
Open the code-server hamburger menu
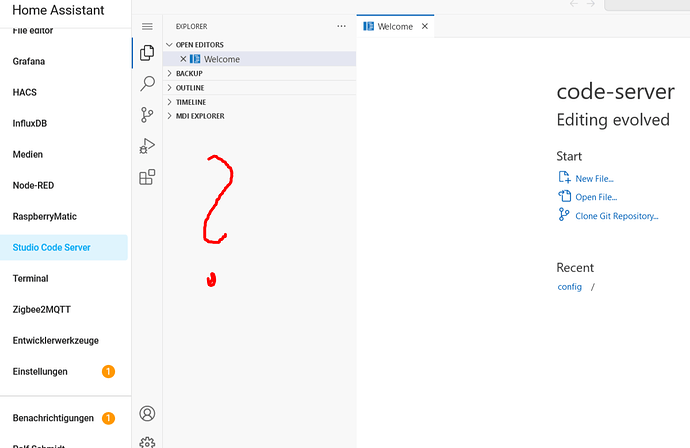(x=147, y=26)
